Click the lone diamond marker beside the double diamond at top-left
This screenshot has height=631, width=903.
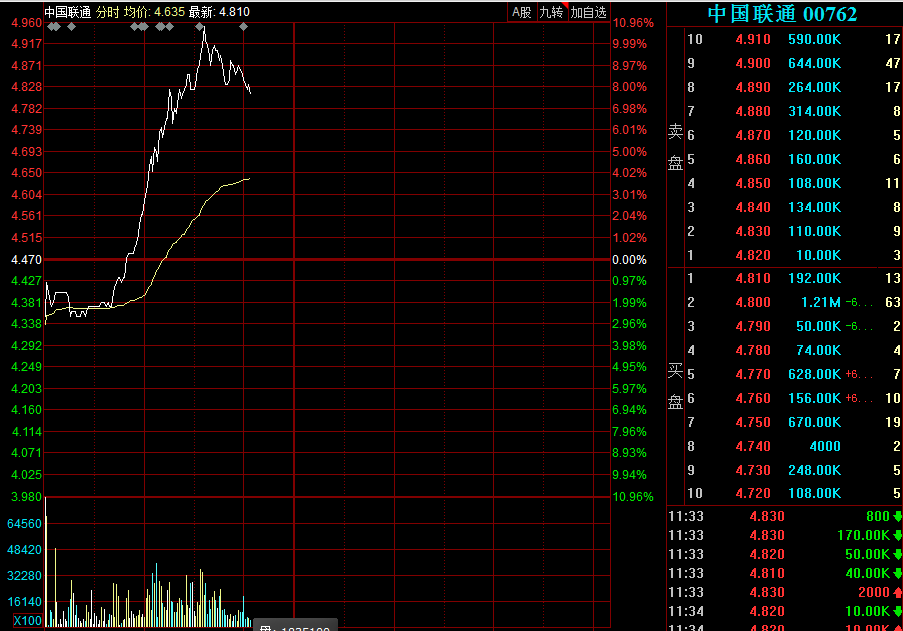point(71,26)
